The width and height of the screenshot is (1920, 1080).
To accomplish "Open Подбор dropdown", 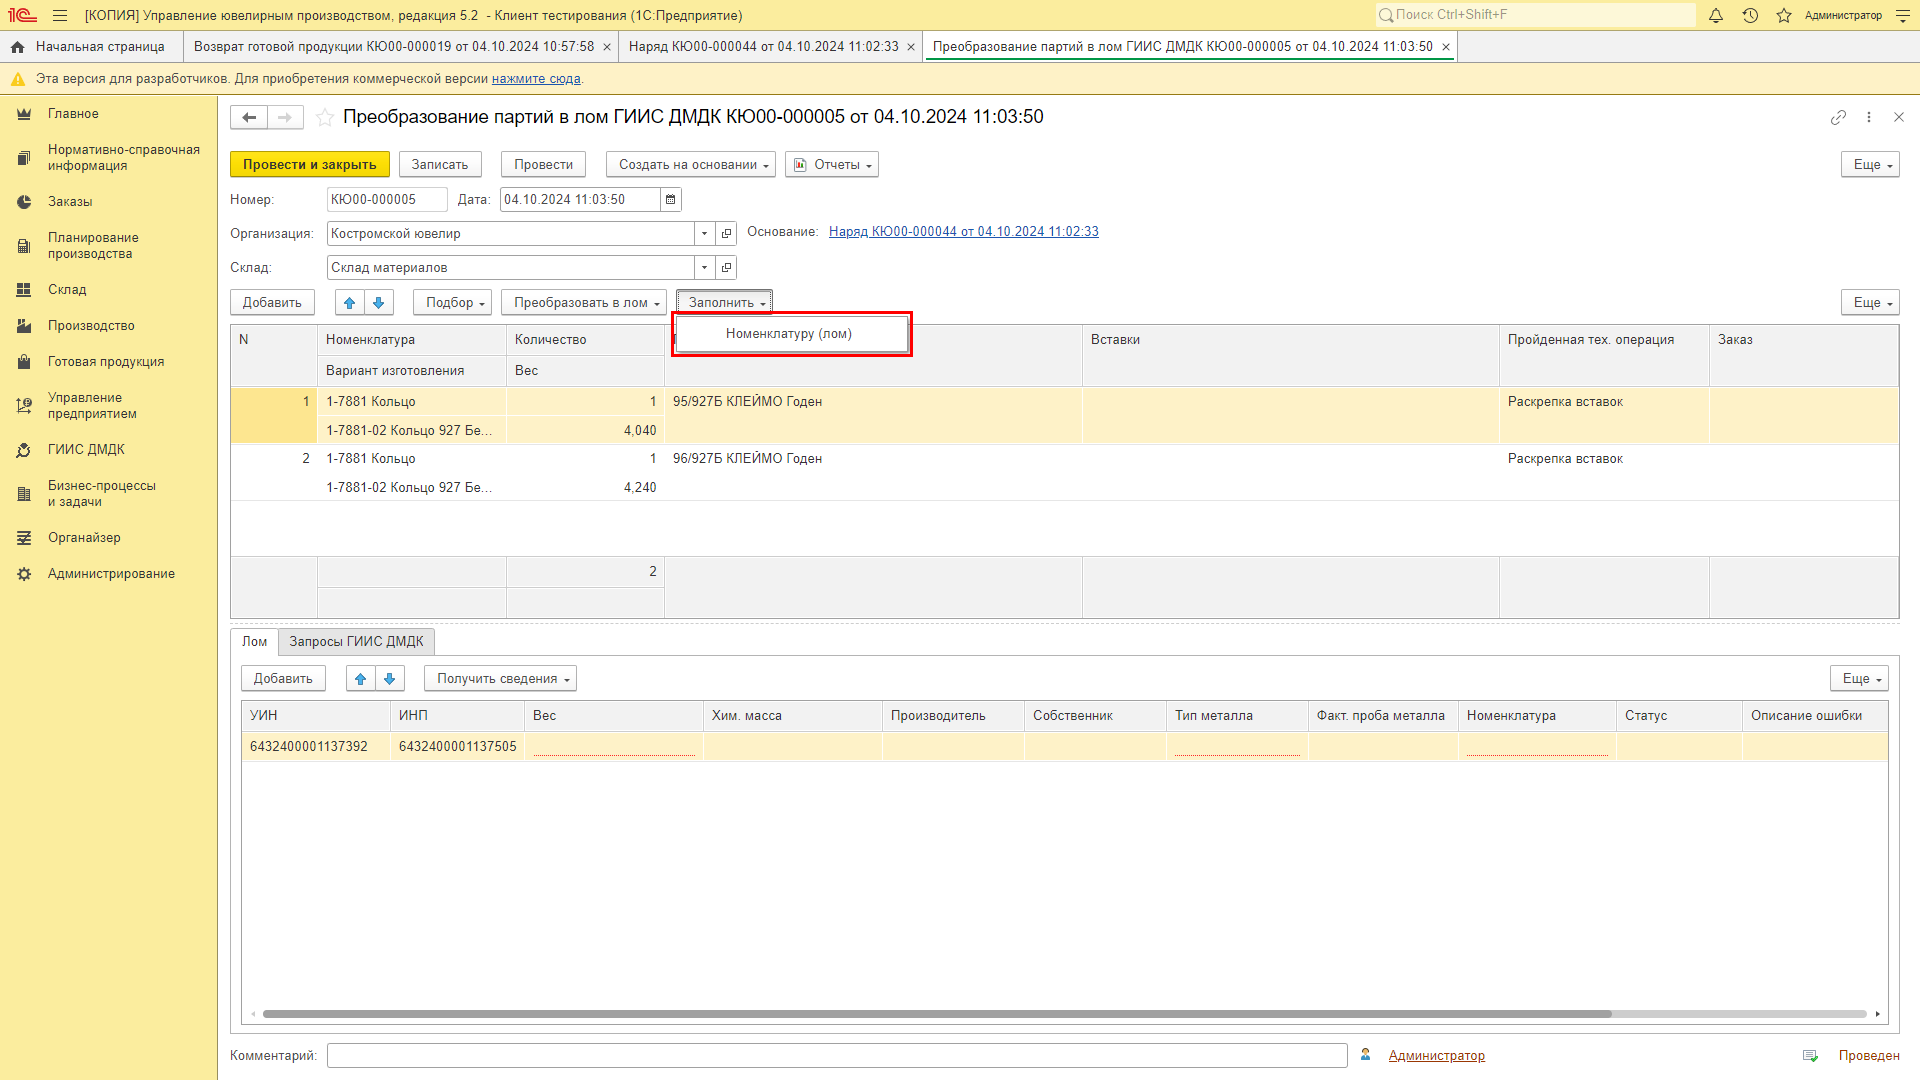I will (x=453, y=303).
